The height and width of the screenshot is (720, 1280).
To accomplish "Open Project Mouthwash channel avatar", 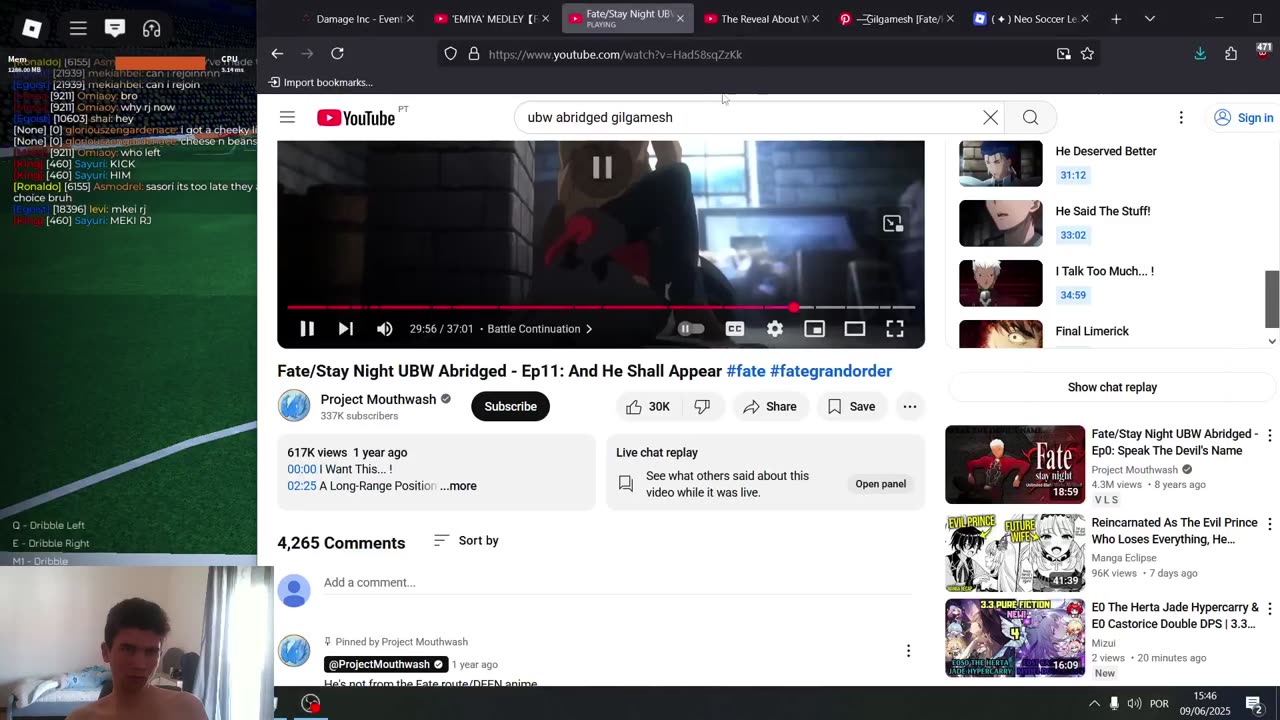I will coord(294,406).
